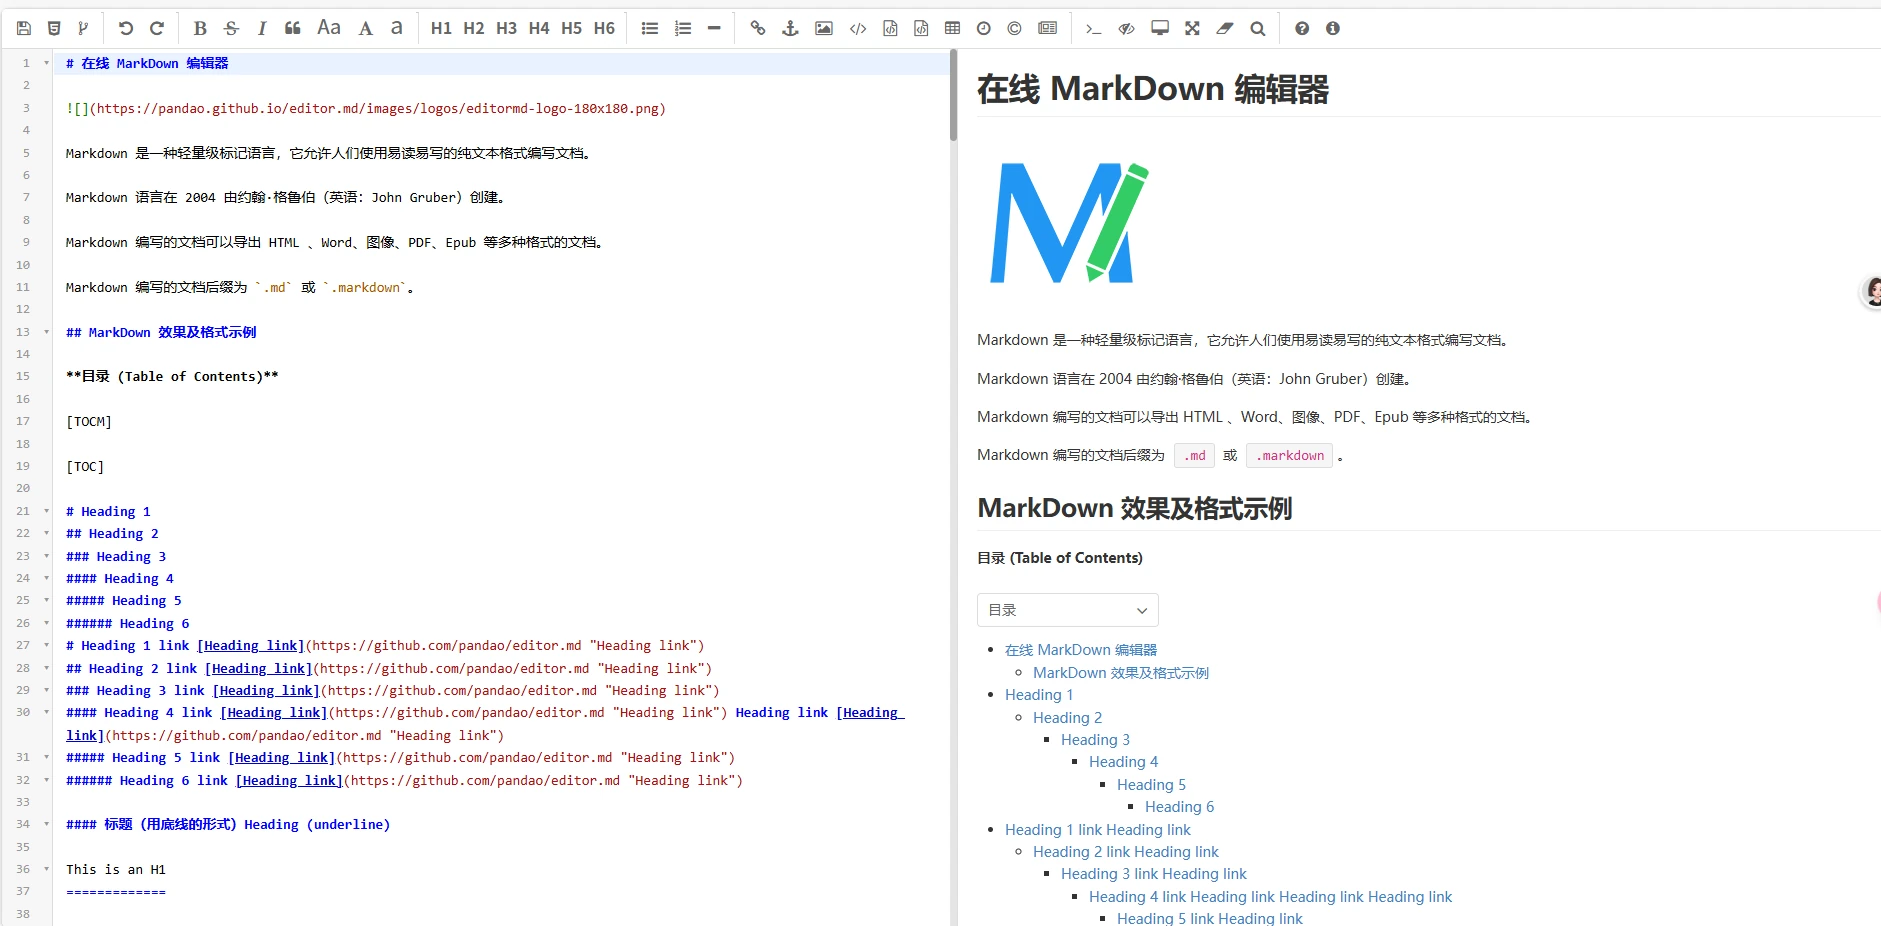
Task: Insert a hyperlink with the chain icon
Action: coord(758,28)
